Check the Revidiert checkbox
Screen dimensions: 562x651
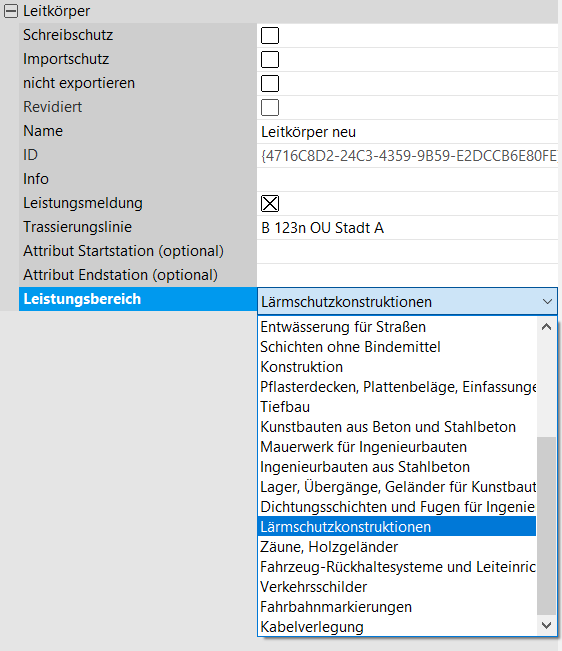click(x=270, y=108)
